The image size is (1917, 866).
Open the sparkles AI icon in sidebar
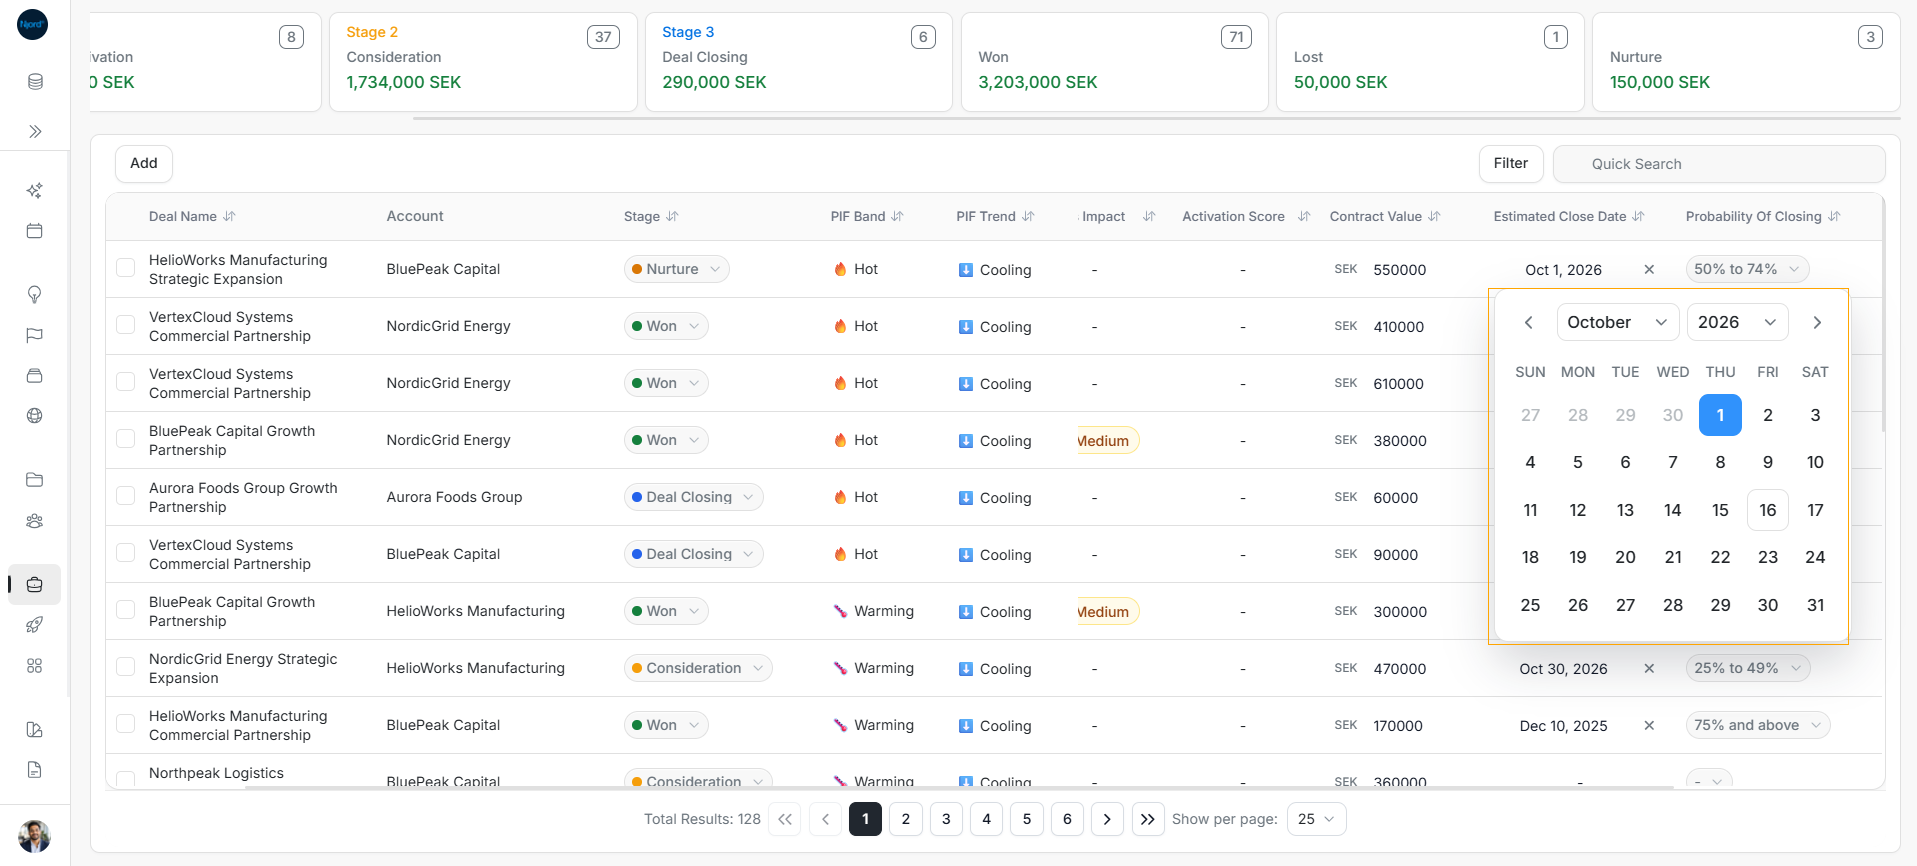point(35,190)
